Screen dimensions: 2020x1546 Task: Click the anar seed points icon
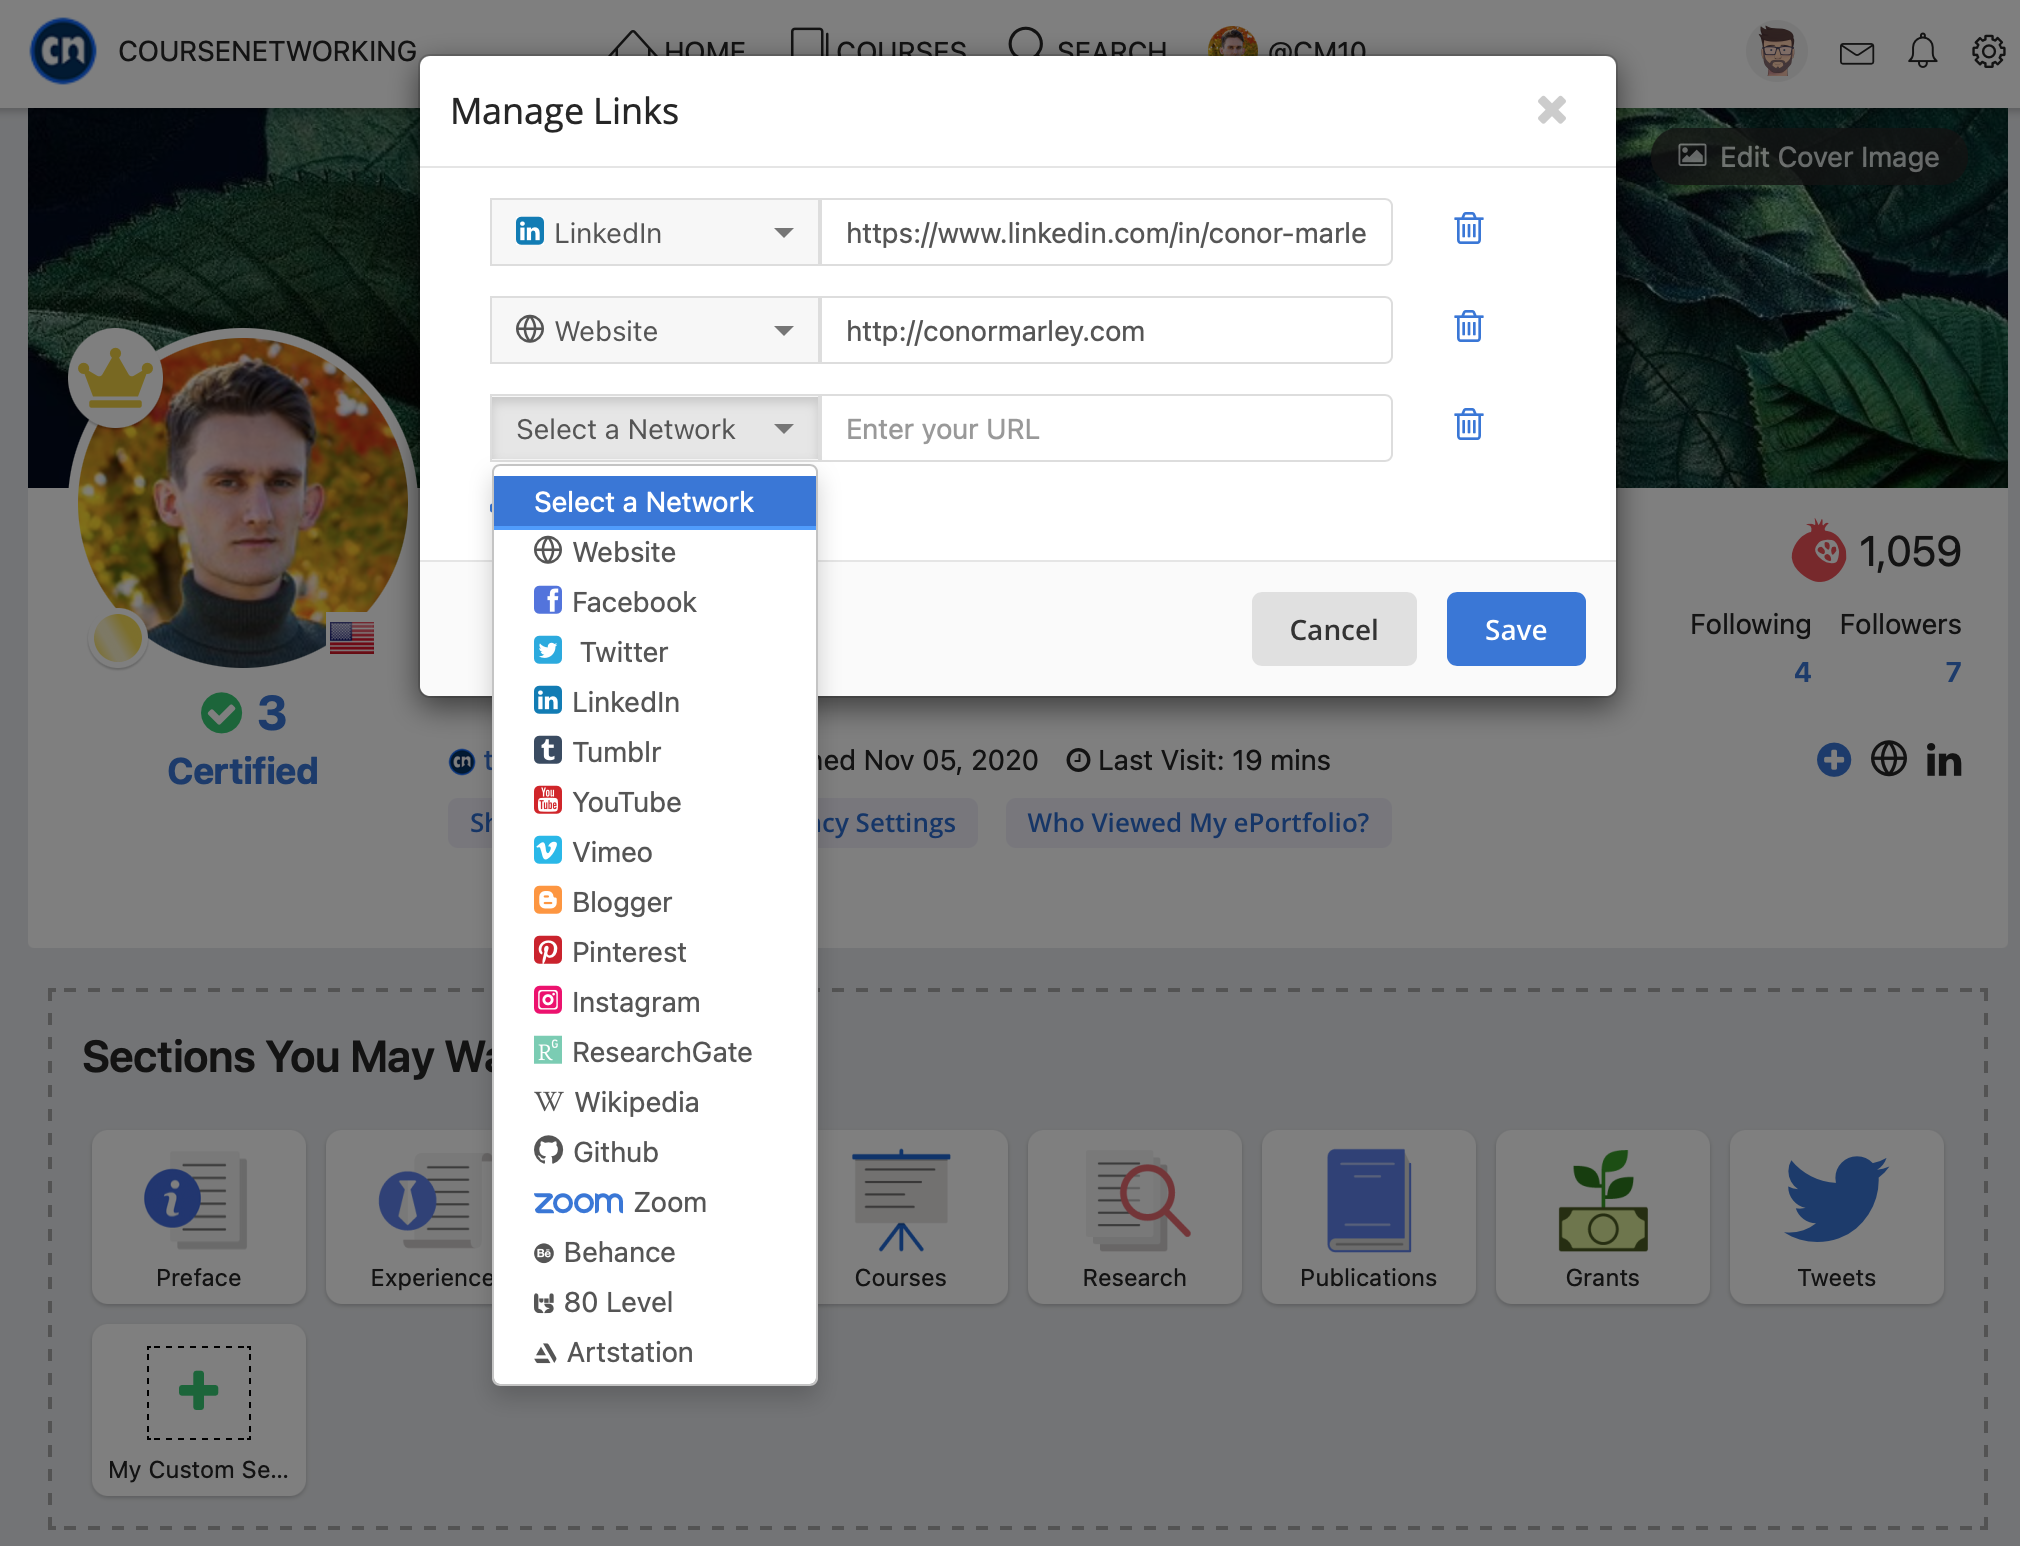pyautogui.click(x=1818, y=551)
